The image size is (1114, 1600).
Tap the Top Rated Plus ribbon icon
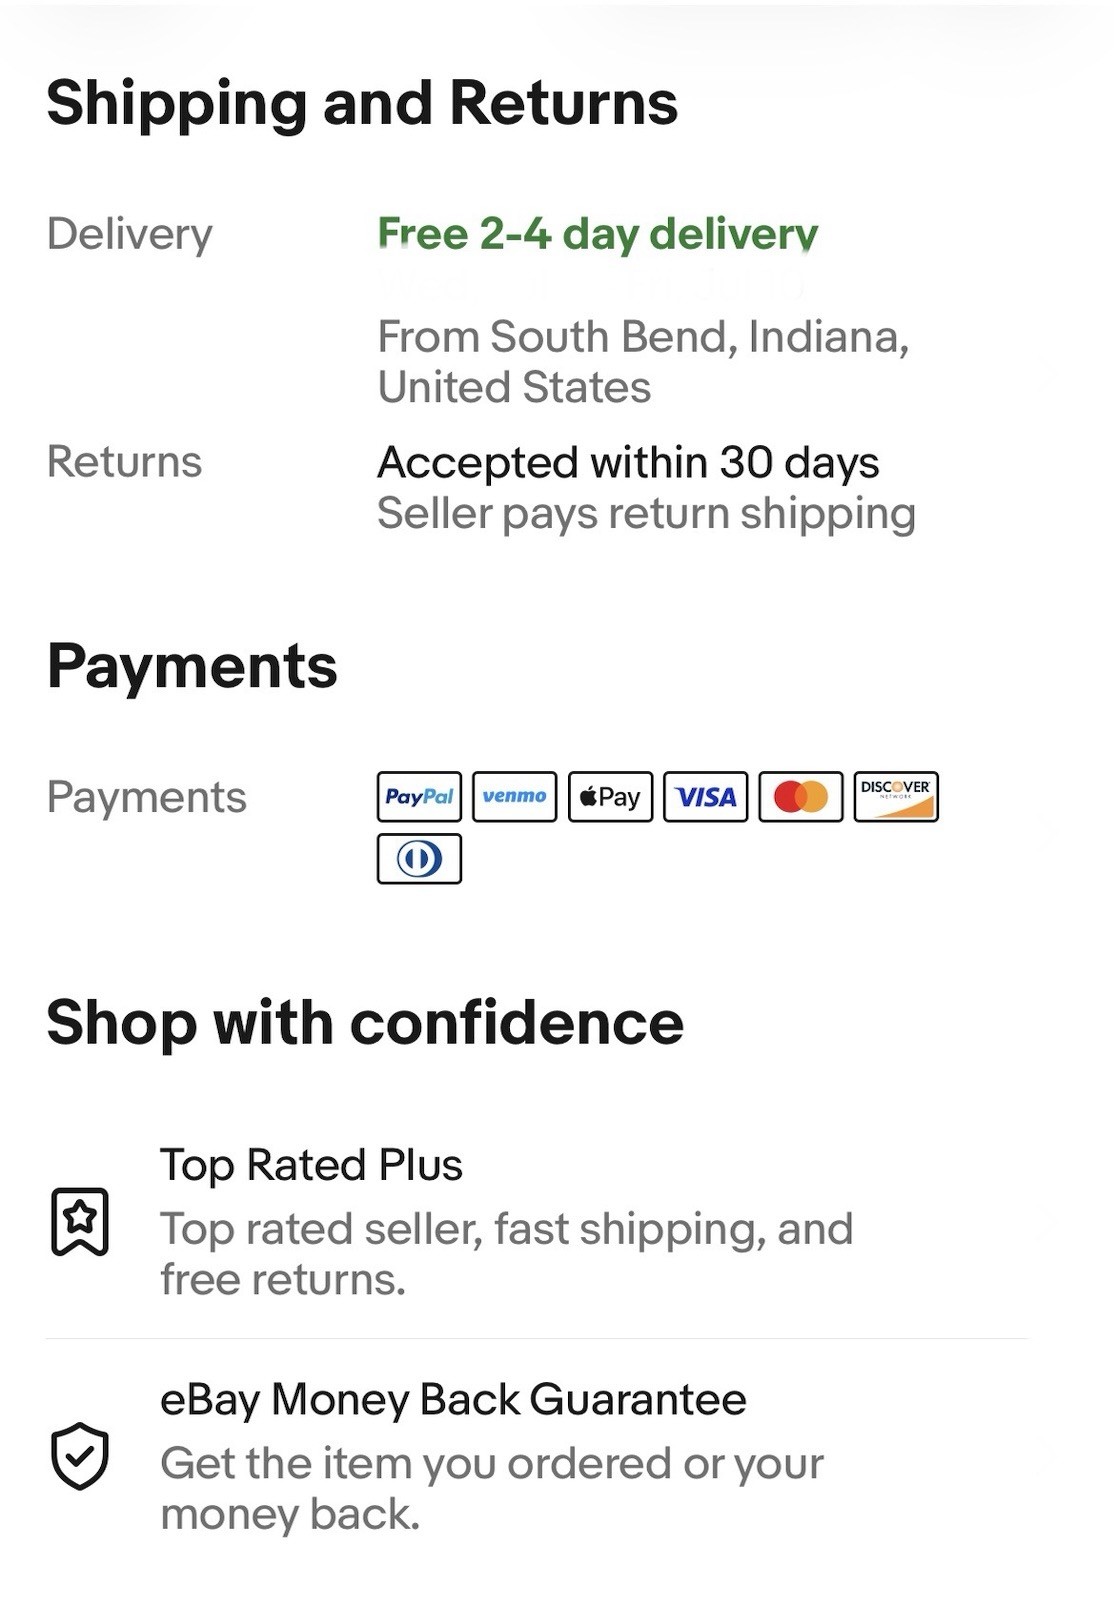point(80,1221)
